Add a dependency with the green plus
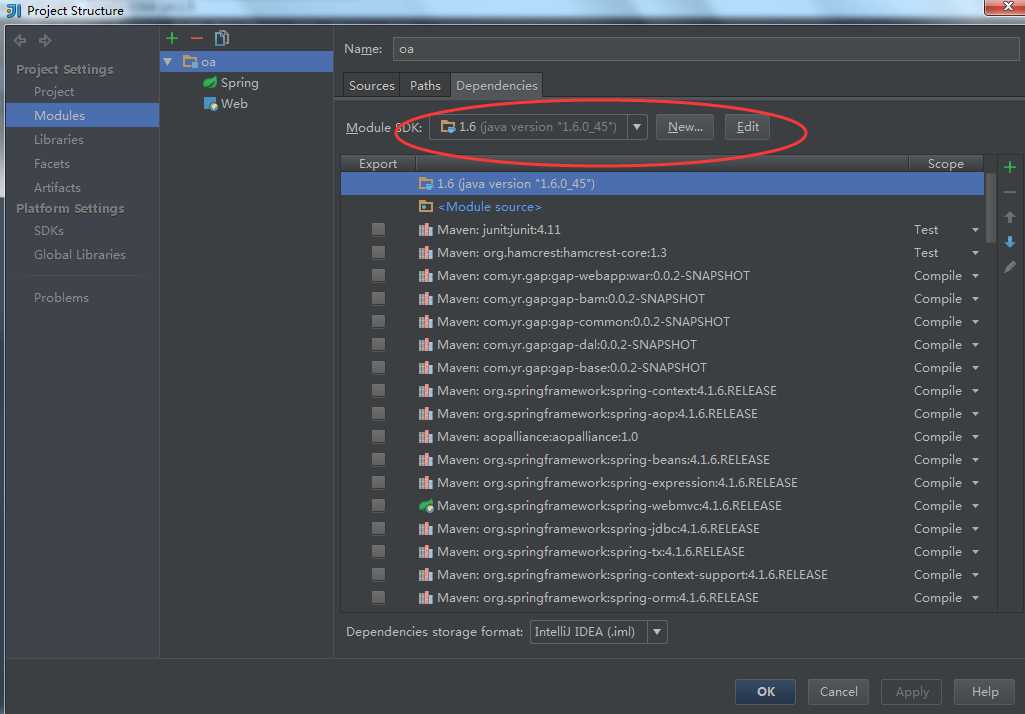The height and width of the screenshot is (714, 1025). pyautogui.click(x=1010, y=167)
